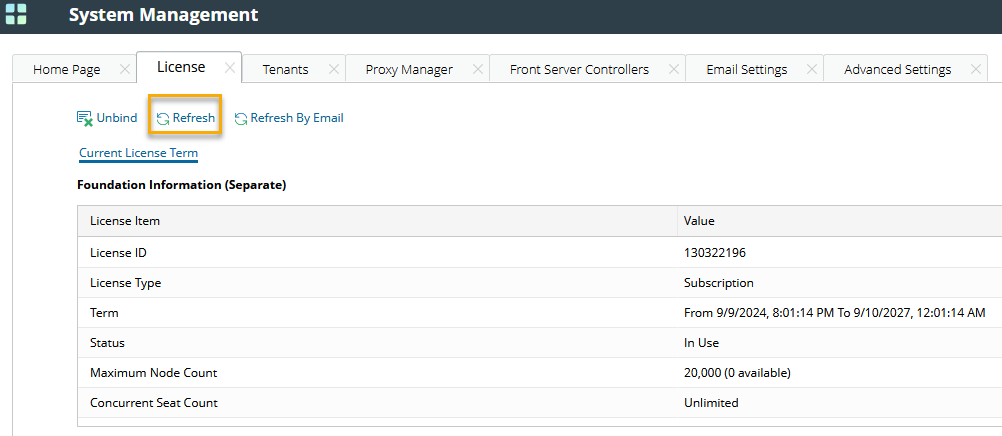Open the Tenants tab
Viewport: 1002px width, 436px height.
tap(285, 69)
